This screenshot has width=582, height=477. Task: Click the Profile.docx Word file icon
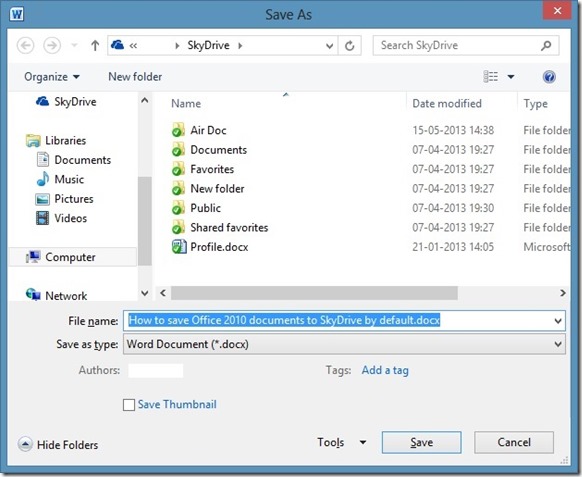(x=179, y=247)
